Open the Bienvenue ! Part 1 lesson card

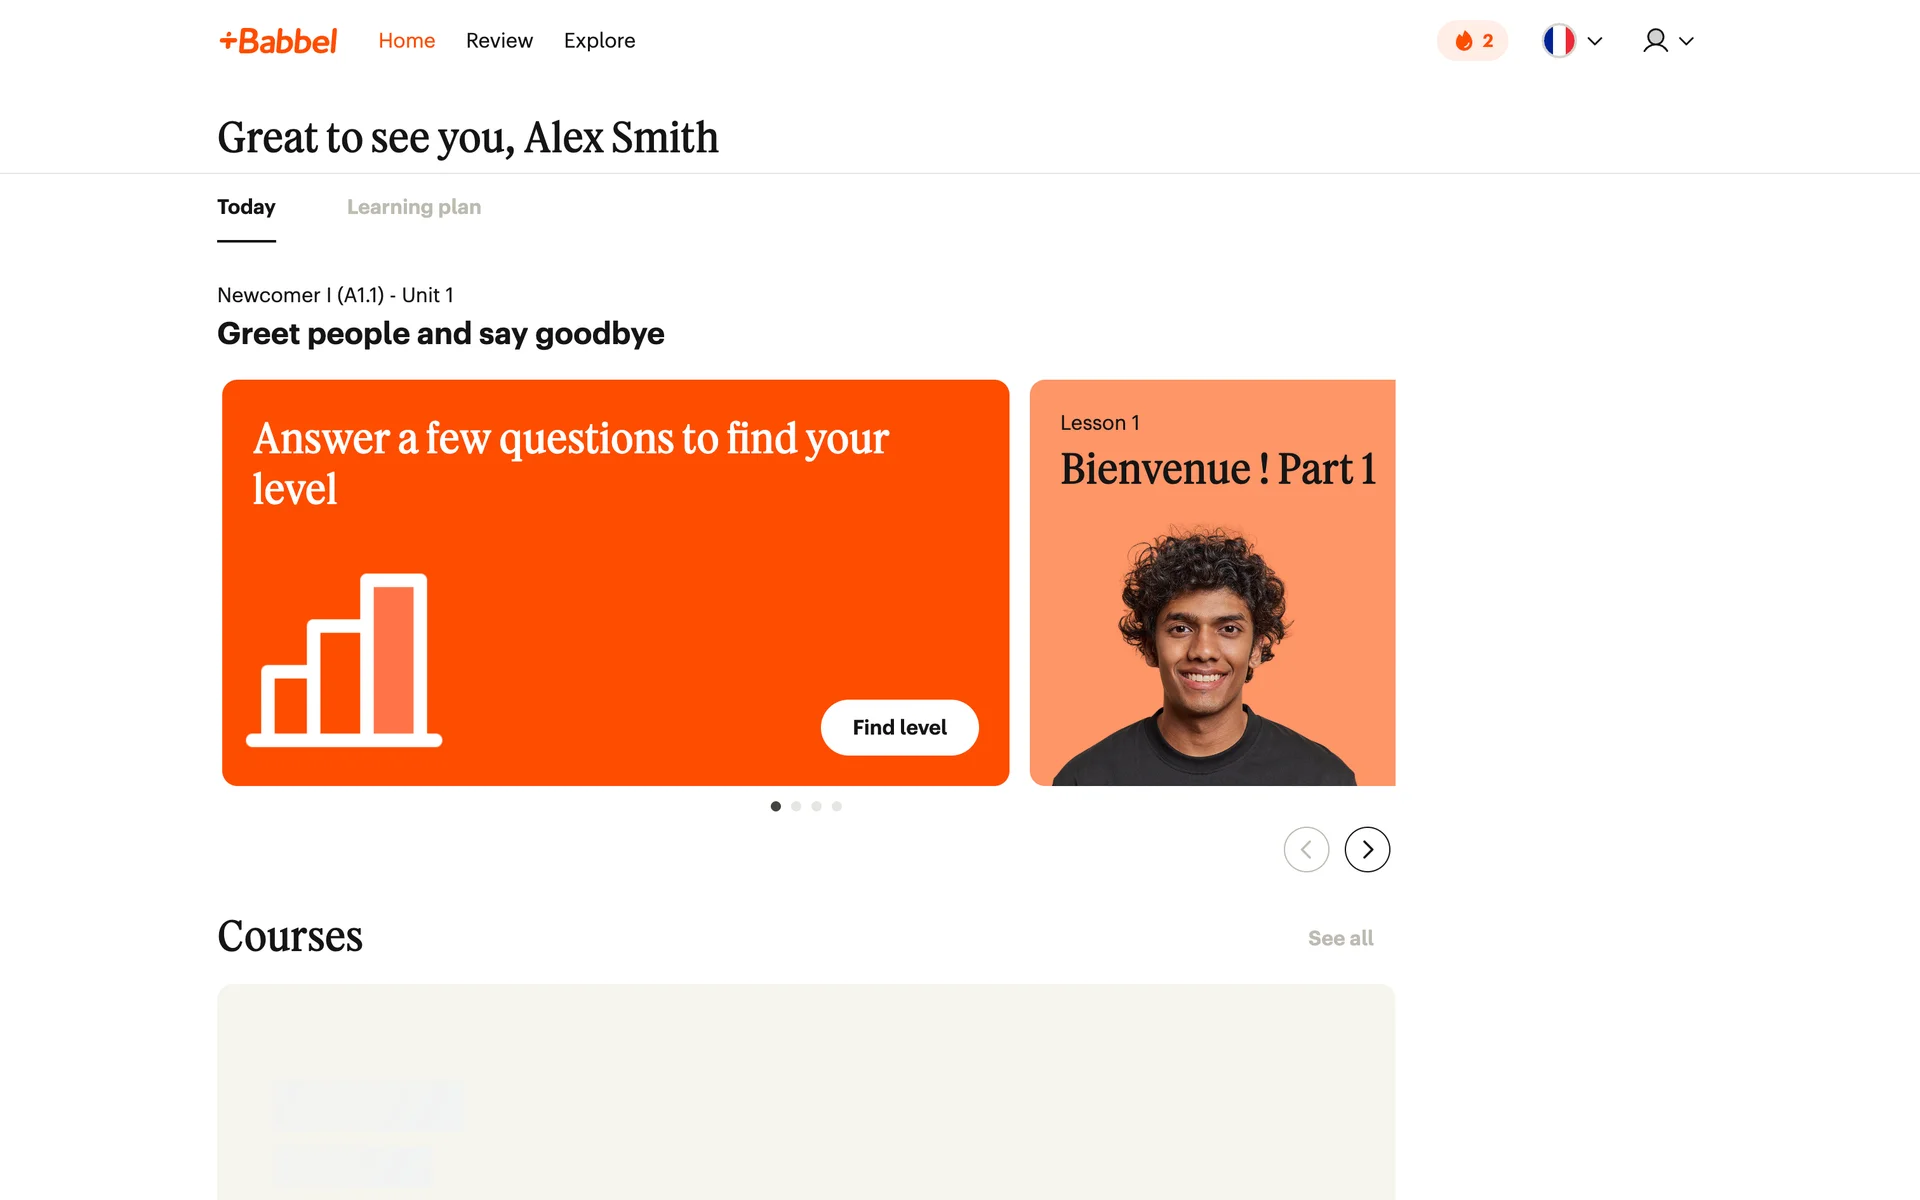1212,582
